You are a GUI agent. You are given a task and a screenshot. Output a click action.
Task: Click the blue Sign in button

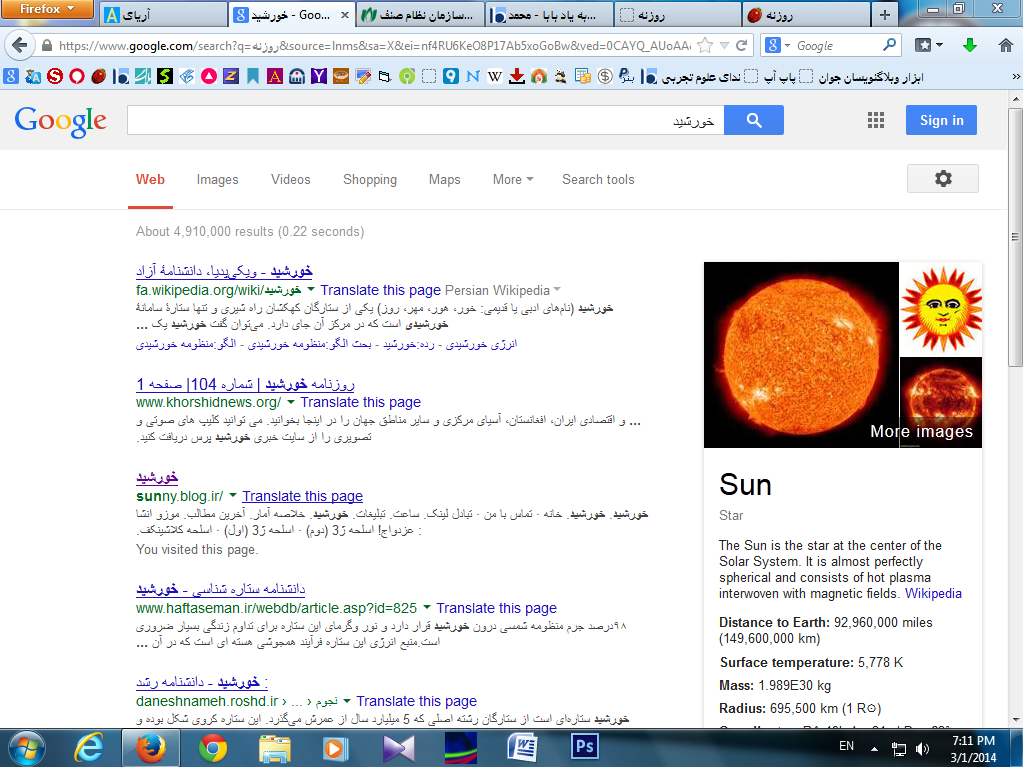click(x=941, y=120)
